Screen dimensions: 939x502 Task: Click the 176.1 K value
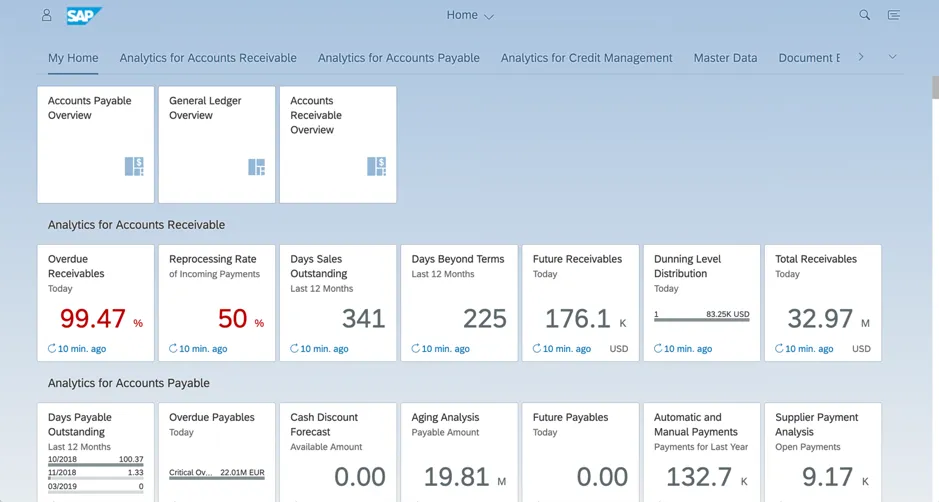[586, 319]
